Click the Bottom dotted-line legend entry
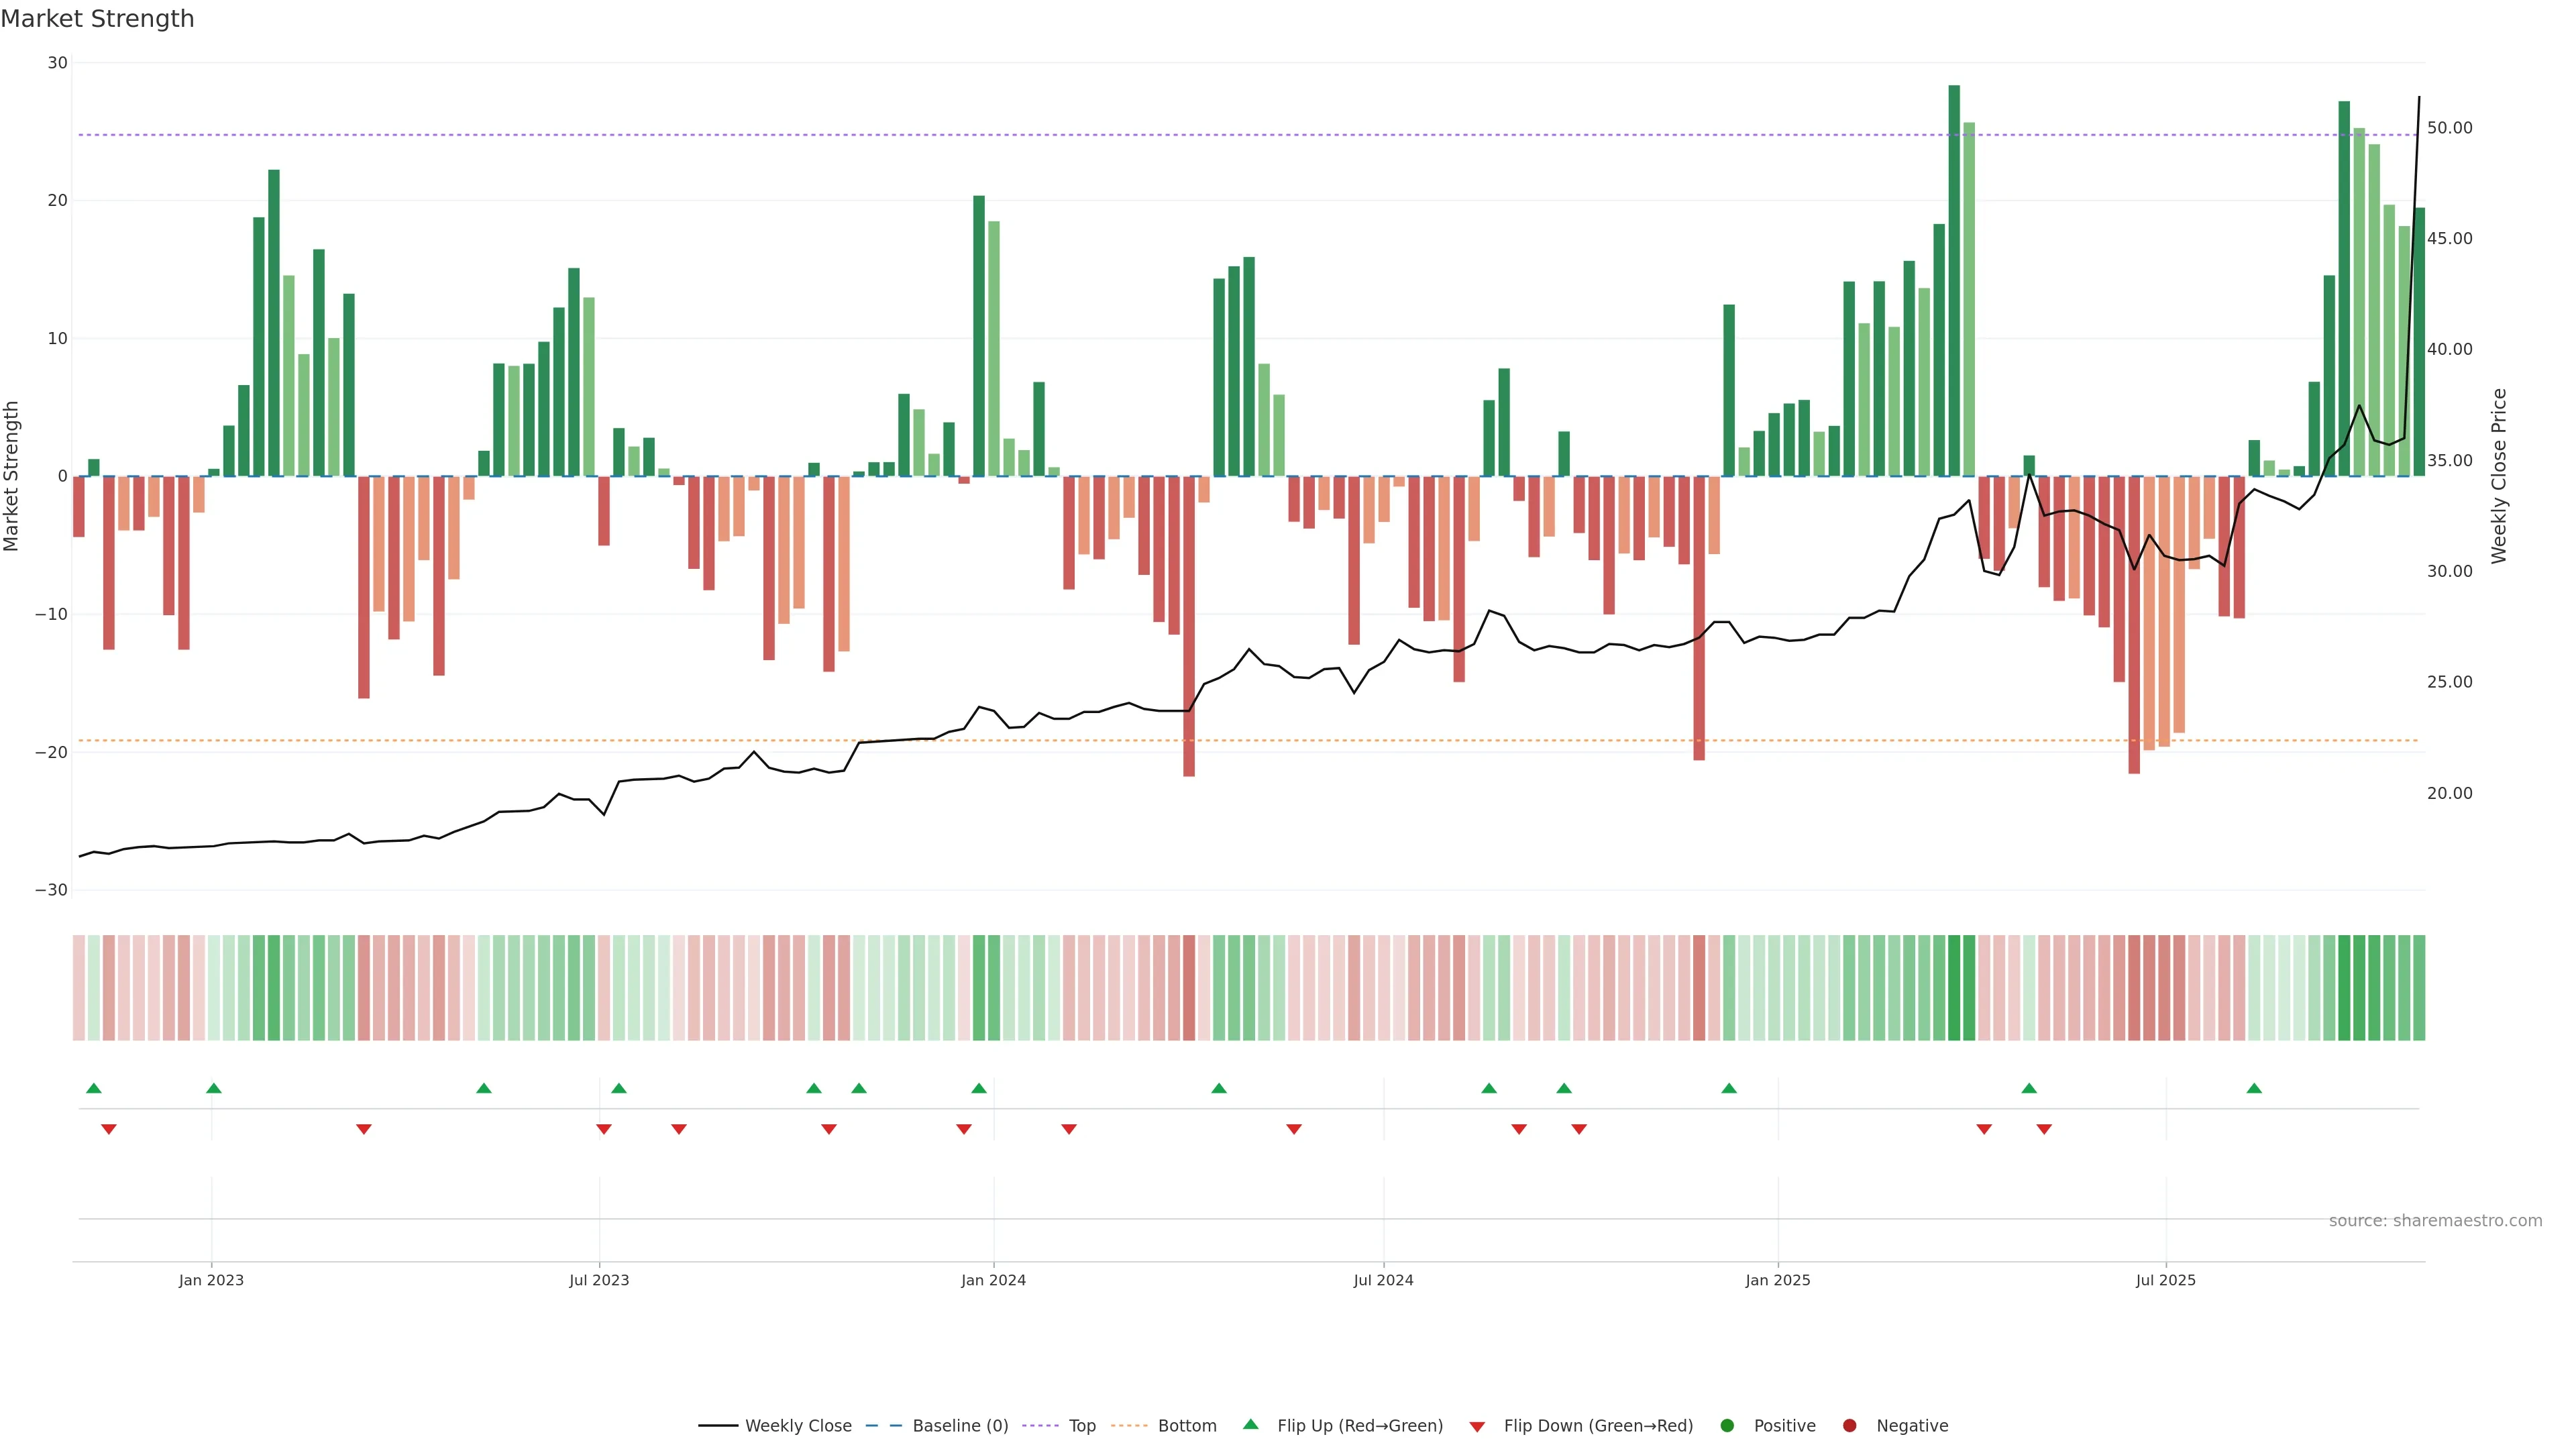This screenshot has width=2576, height=1449. pyautogui.click(x=1186, y=1426)
